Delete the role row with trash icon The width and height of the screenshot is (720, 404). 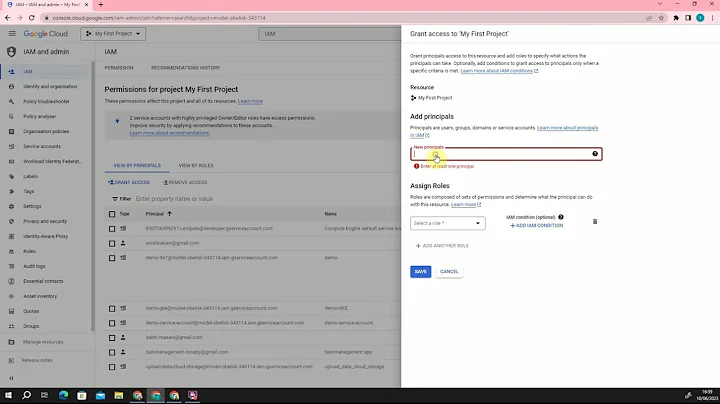point(595,222)
